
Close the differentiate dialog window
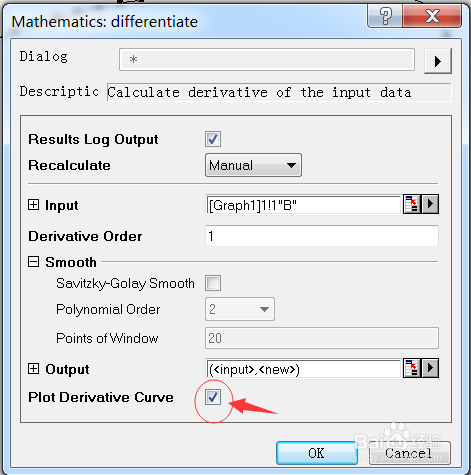point(432,16)
